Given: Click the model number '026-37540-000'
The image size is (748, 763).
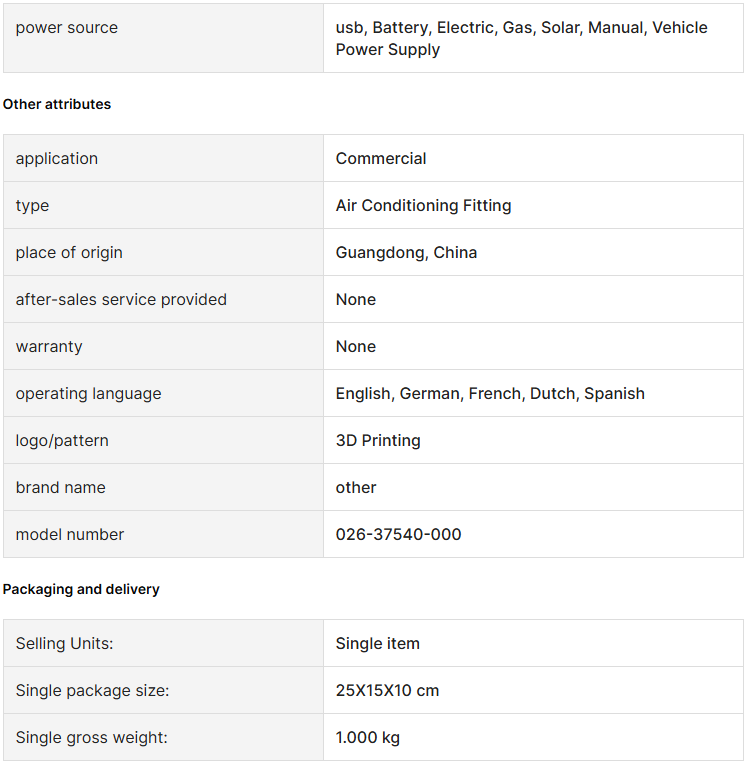Looking at the screenshot, I should pos(398,534).
